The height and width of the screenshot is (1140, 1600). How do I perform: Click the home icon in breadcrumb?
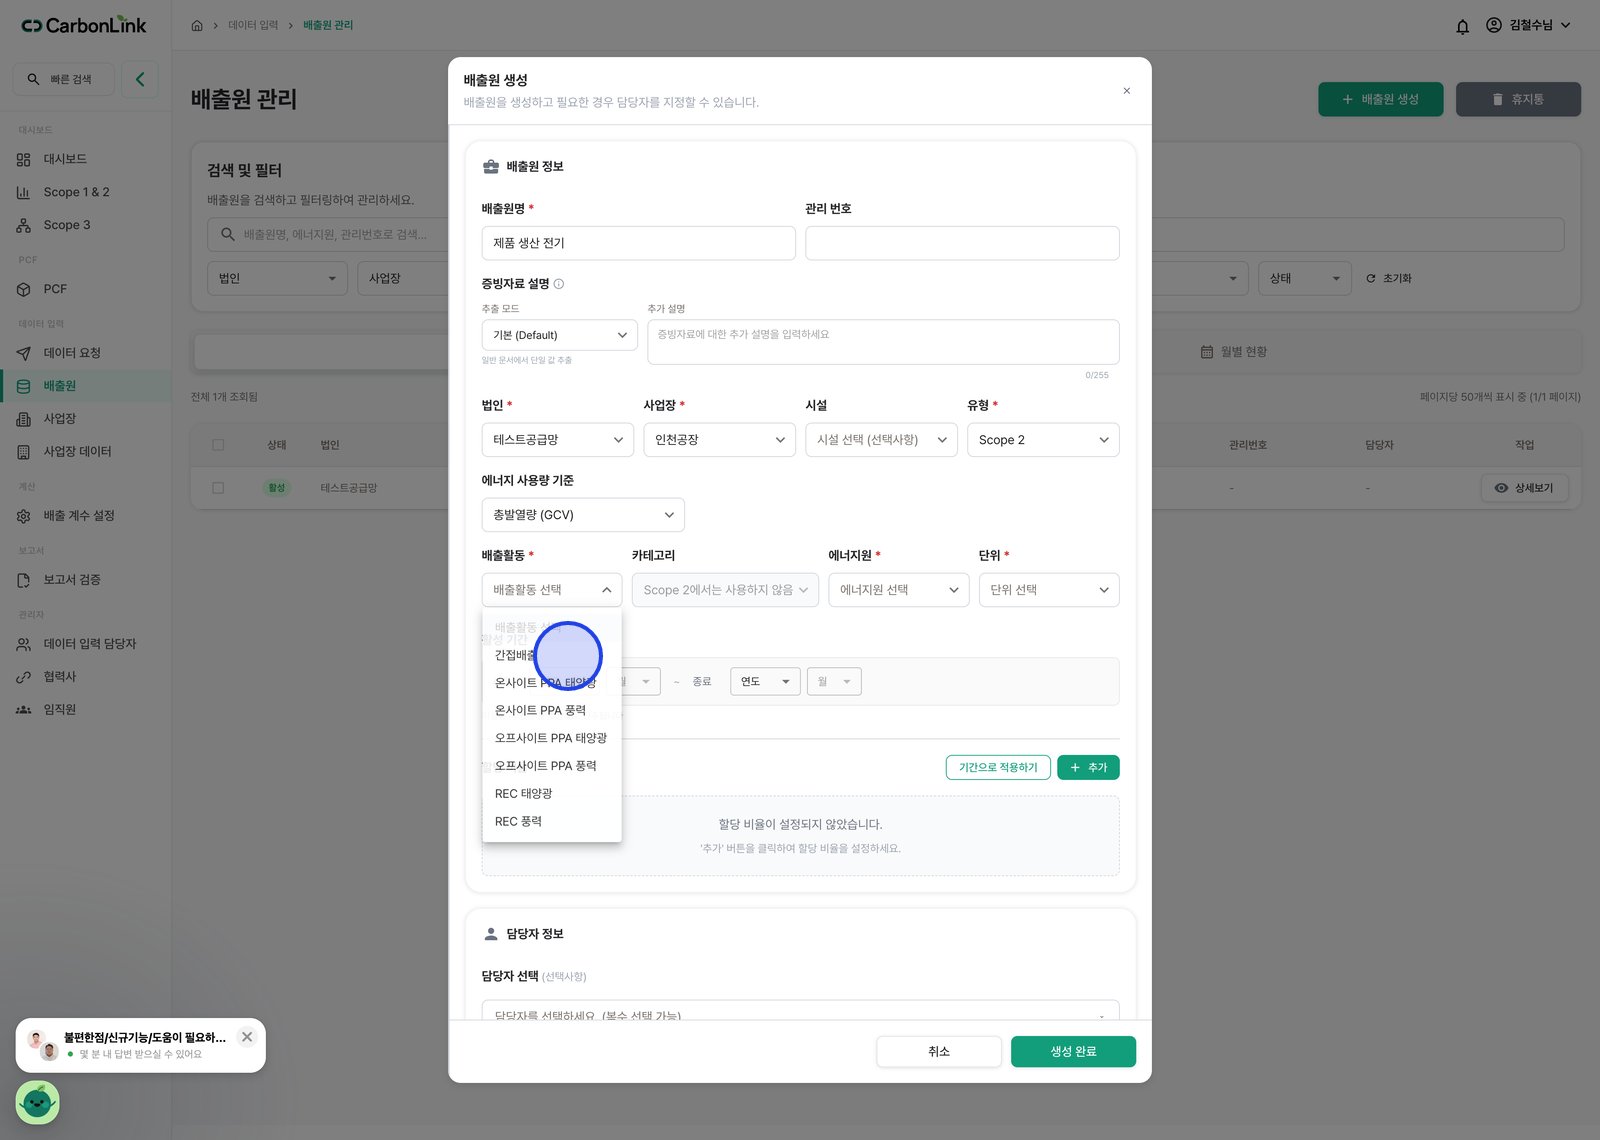tap(197, 25)
